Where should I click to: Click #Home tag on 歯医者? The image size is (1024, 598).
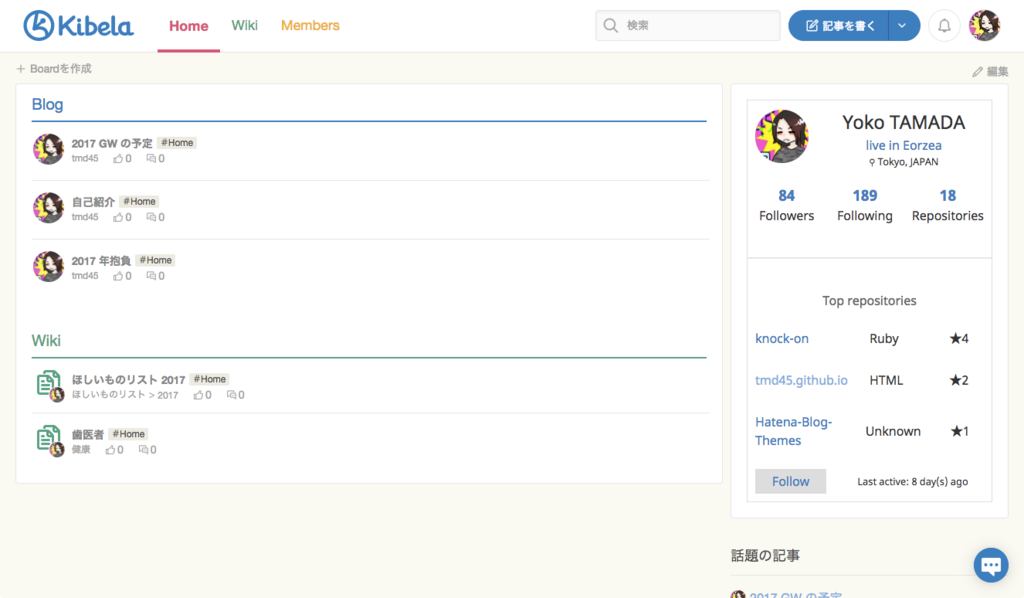[129, 434]
